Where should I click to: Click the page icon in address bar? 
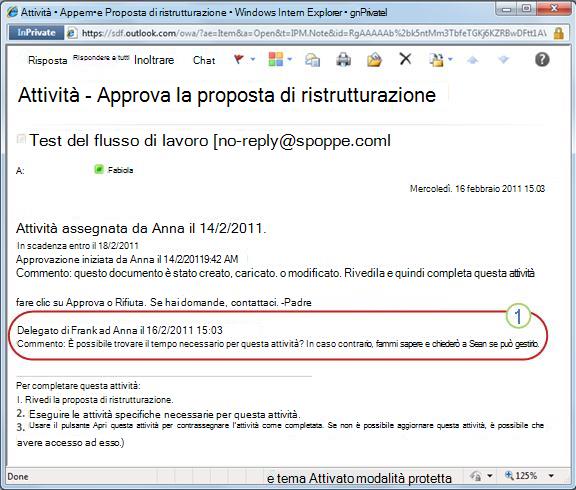[x=72, y=33]
